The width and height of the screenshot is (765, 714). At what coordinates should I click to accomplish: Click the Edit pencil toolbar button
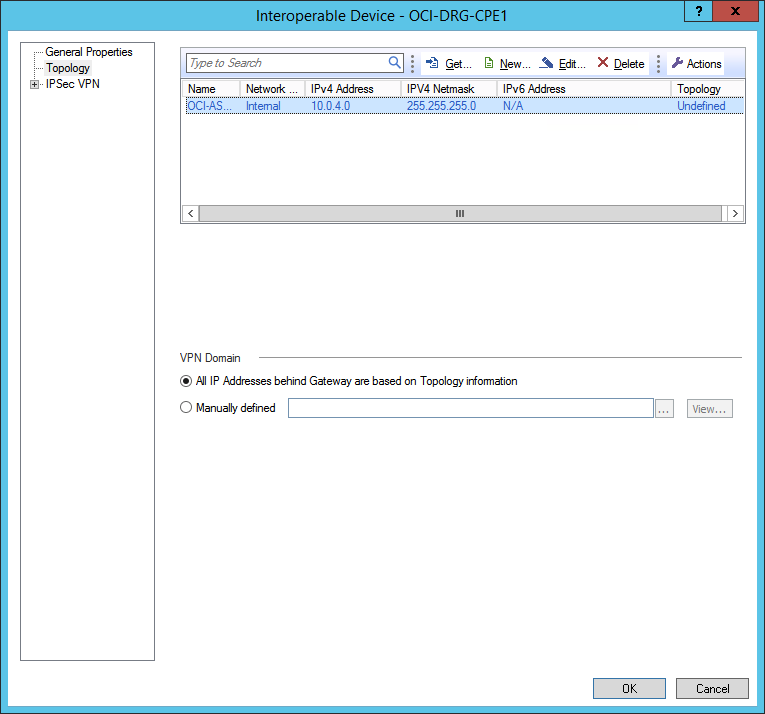[x=563, y=64]
